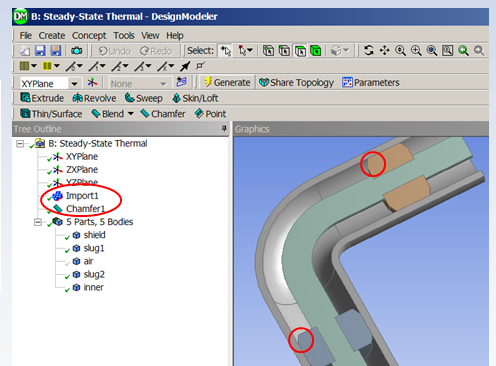Enable the edge selection filter
496x366 pixels.
(x=284, y=51)
